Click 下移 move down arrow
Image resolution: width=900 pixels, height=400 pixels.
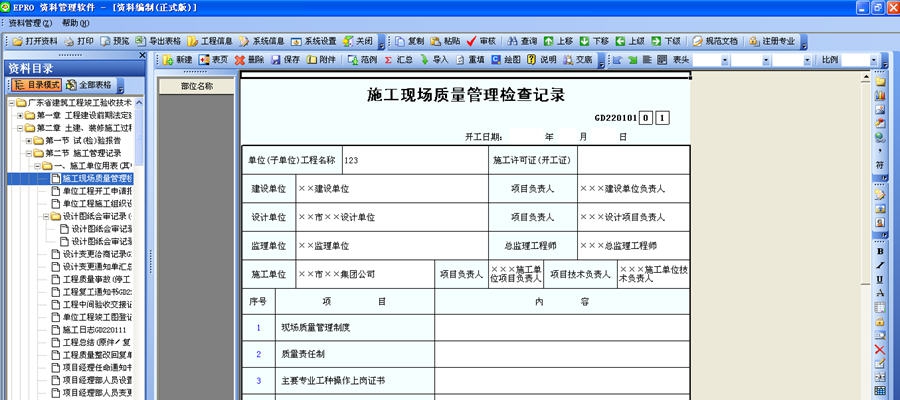click(x=594, y=41)
